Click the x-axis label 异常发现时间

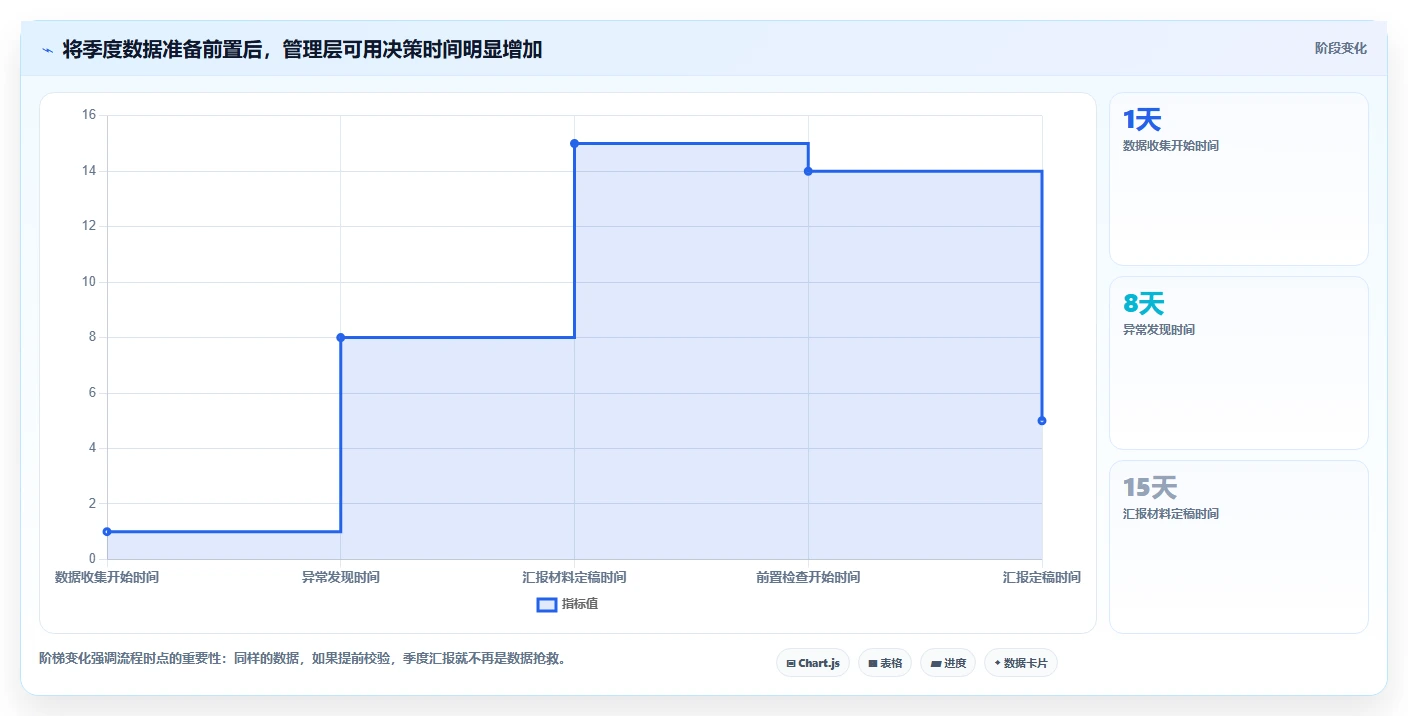(341, 577)
